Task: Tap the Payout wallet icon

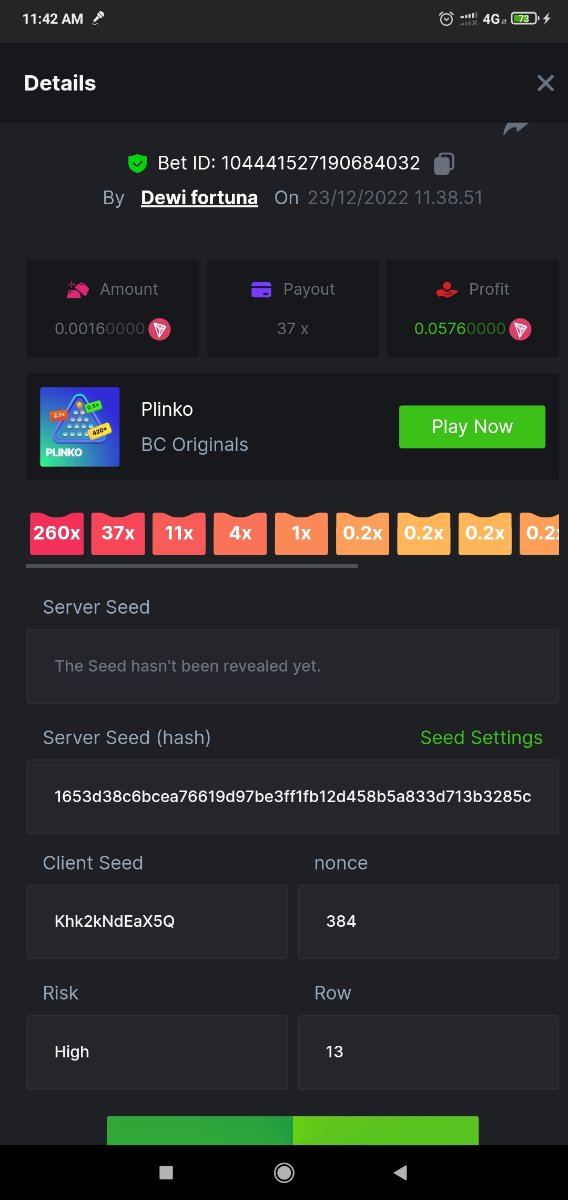Action: 262,290
